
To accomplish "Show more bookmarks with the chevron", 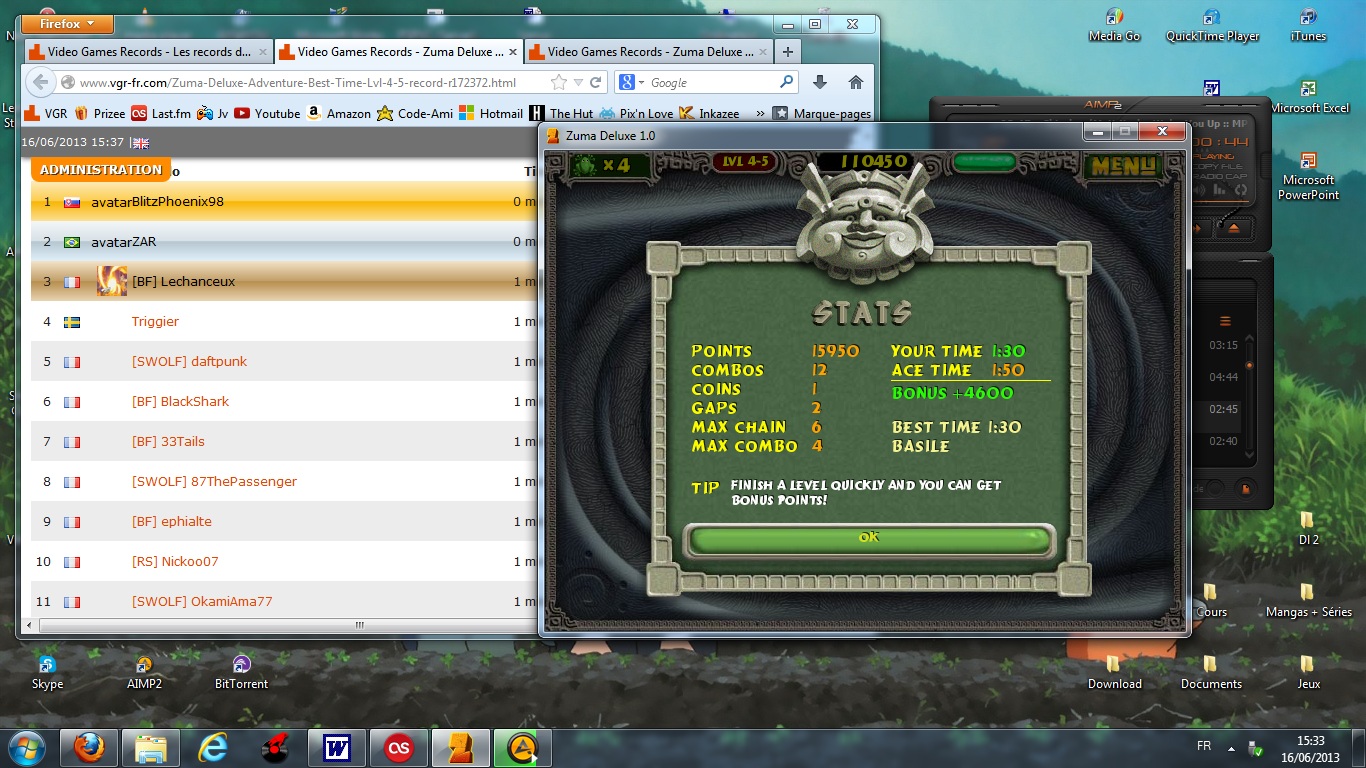I will (x=760, y=114).
